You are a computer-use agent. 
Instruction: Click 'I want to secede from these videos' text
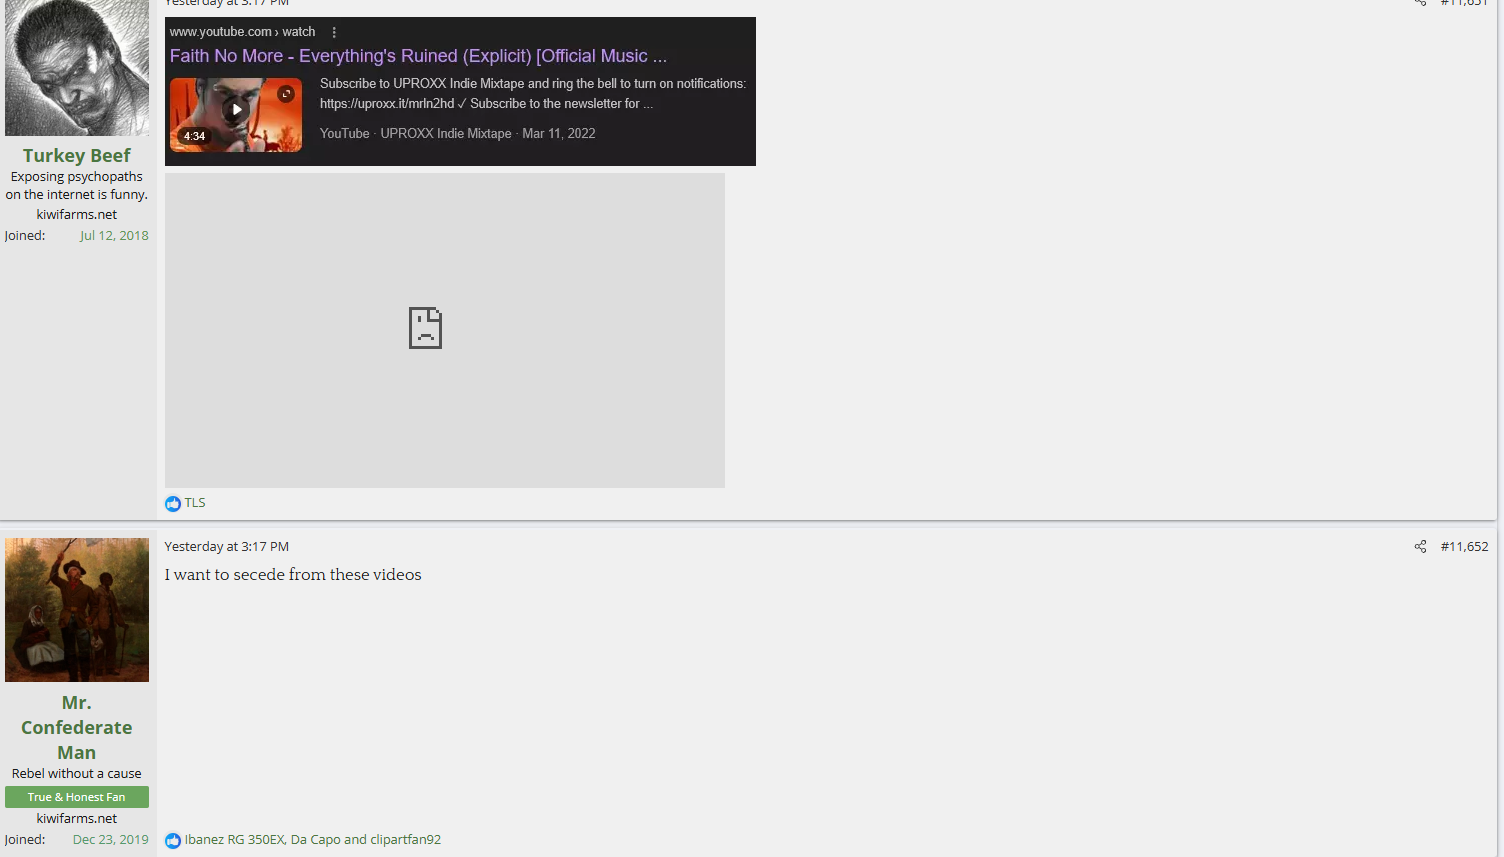(x=293, y=575)
